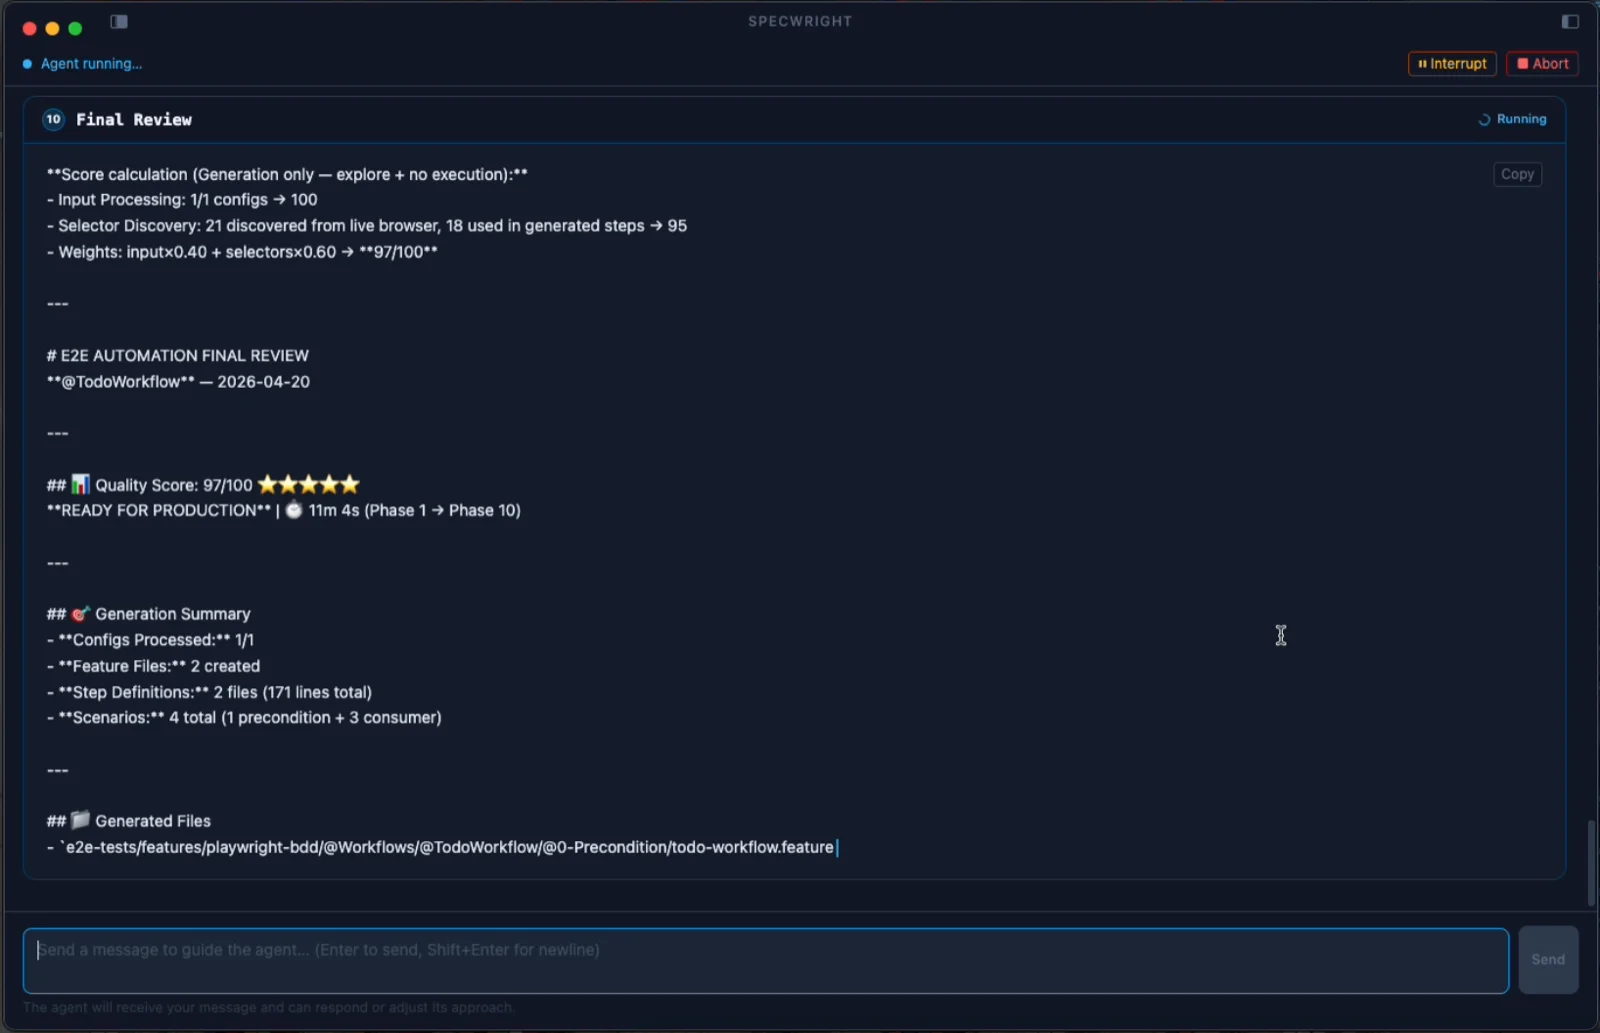This screenshot has width=1600, height=1033.
Task: Click the blue Agent running status dot
Action: coord(27,64)
